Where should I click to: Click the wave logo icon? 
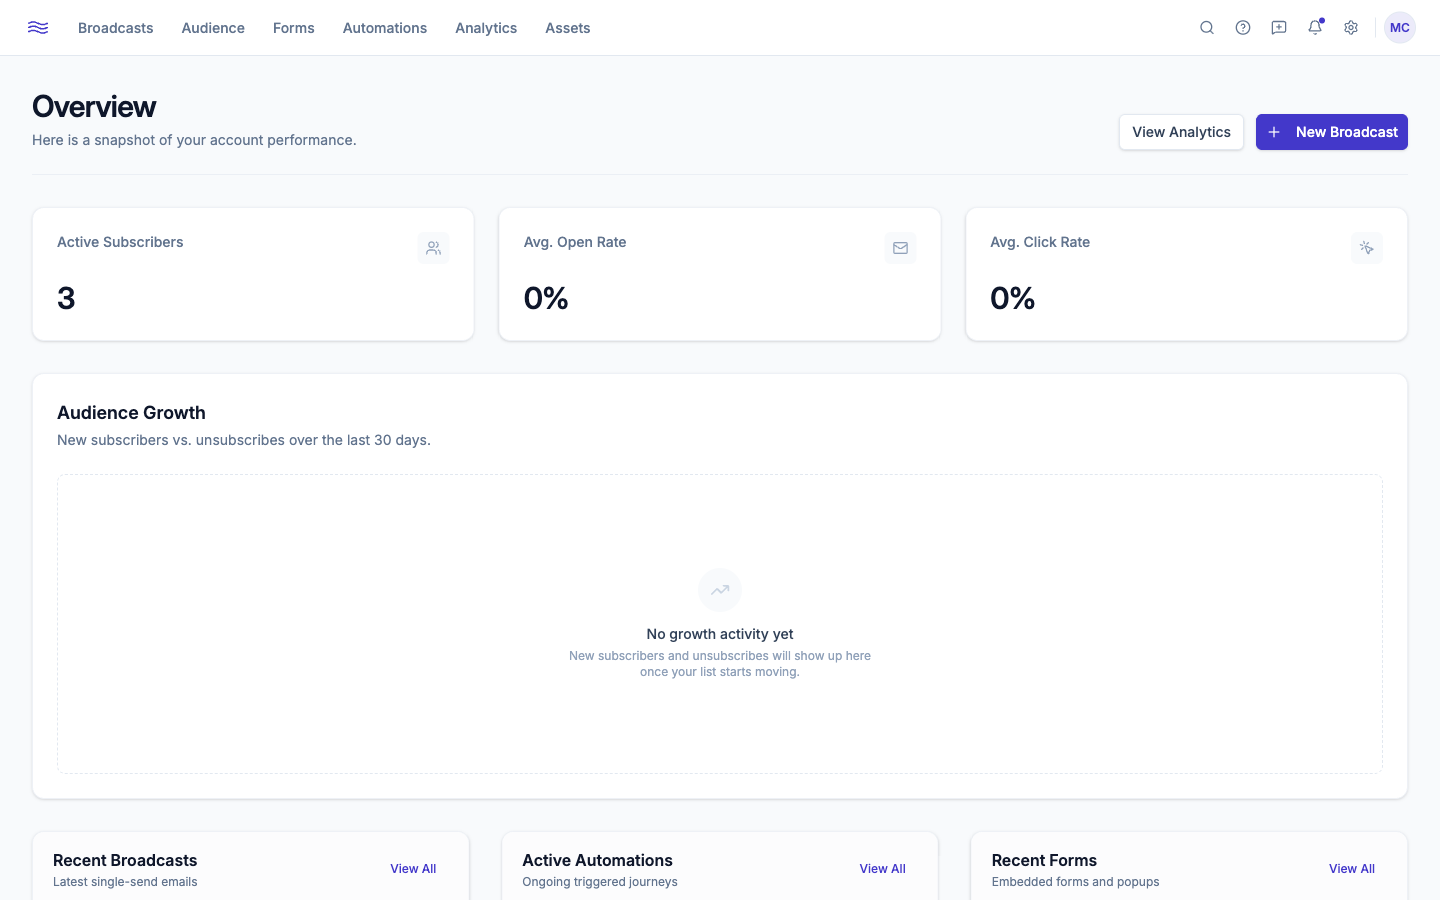click(38, 28)
